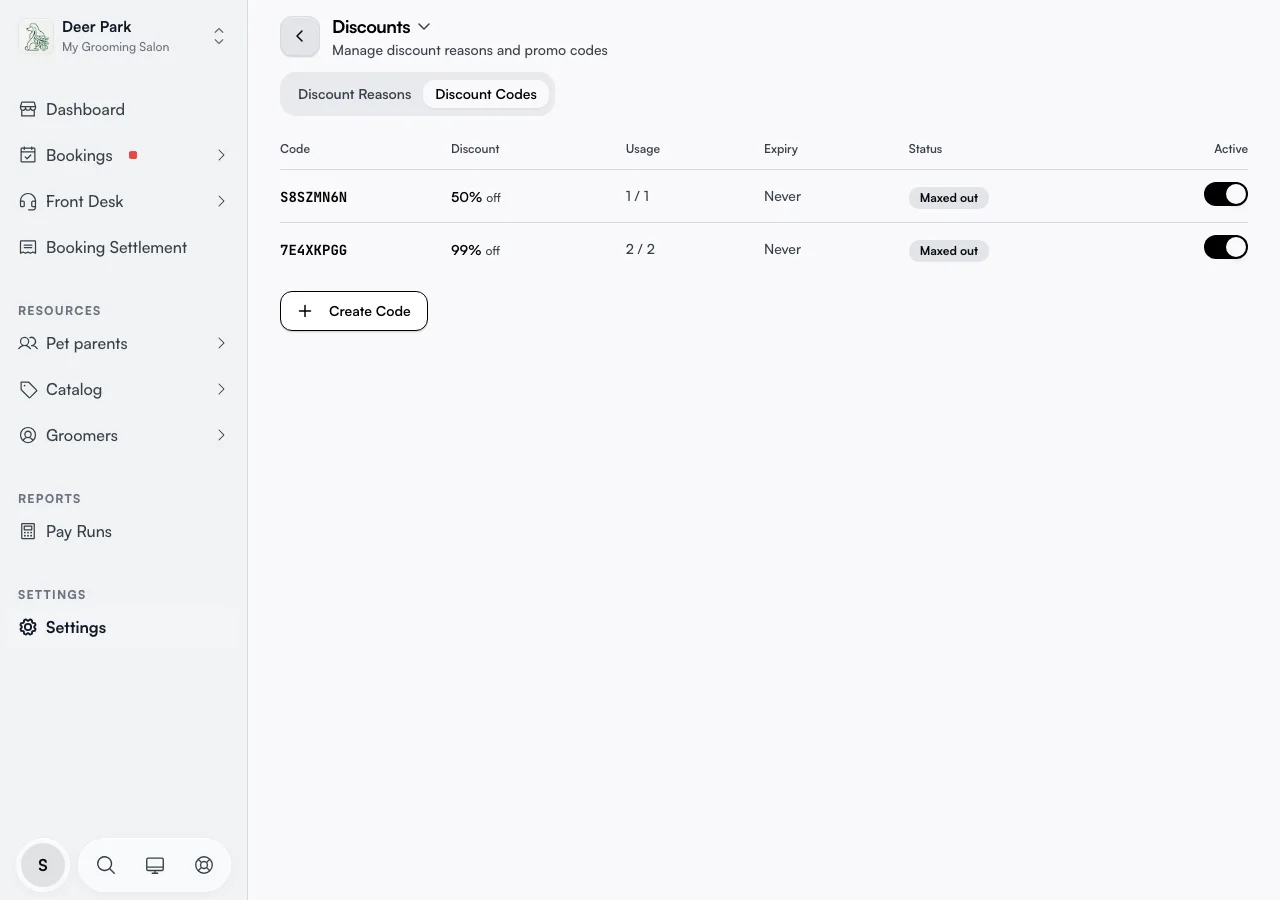The image size is (1280, 900).
Task: Click the Groomers profile icon
Action: pyautogui.click(x=28, y=435)
